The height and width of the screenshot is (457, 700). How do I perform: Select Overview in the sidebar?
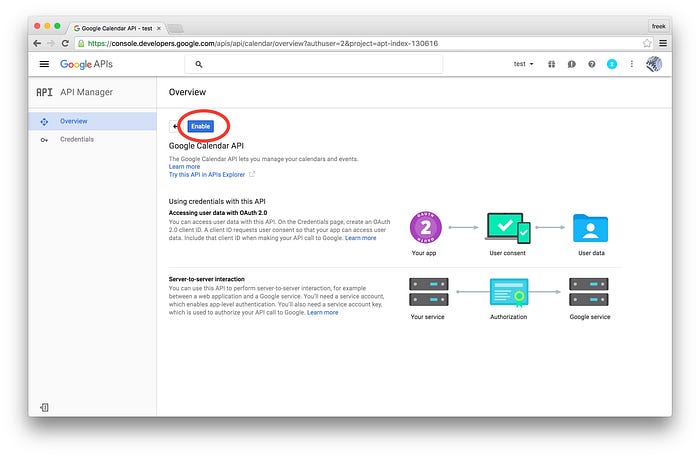pos(92,121)
